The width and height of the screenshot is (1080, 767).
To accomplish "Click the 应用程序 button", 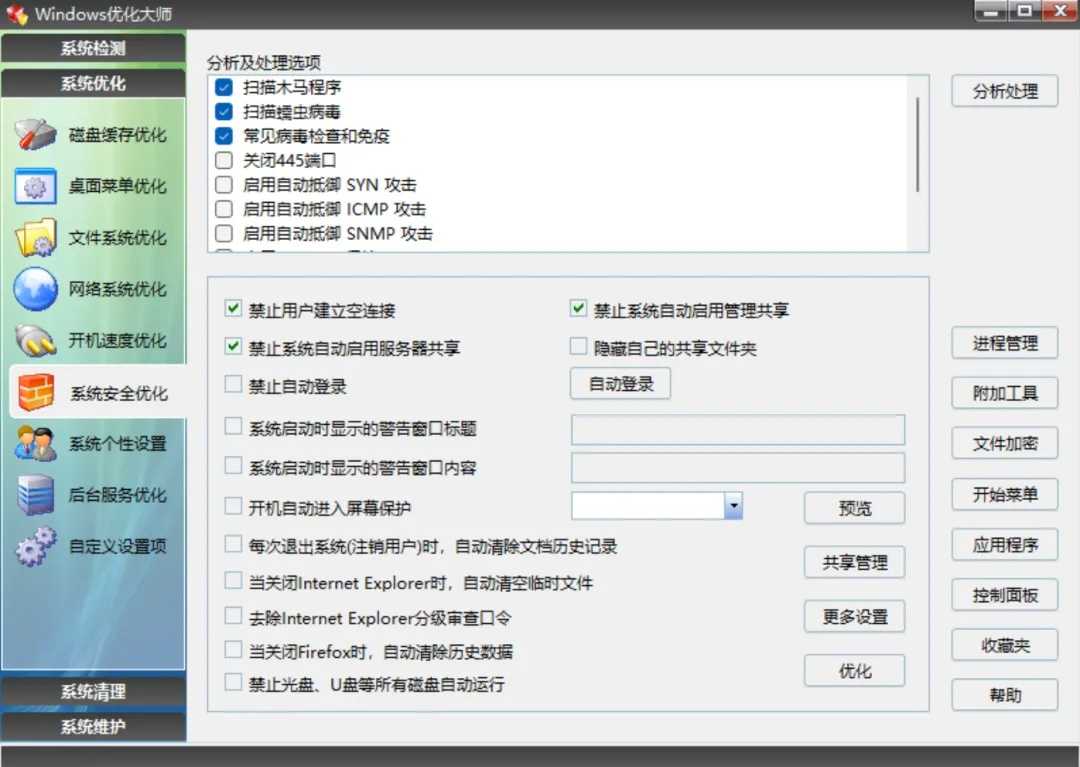I will pyautogui.click(x=1005, y=545).
